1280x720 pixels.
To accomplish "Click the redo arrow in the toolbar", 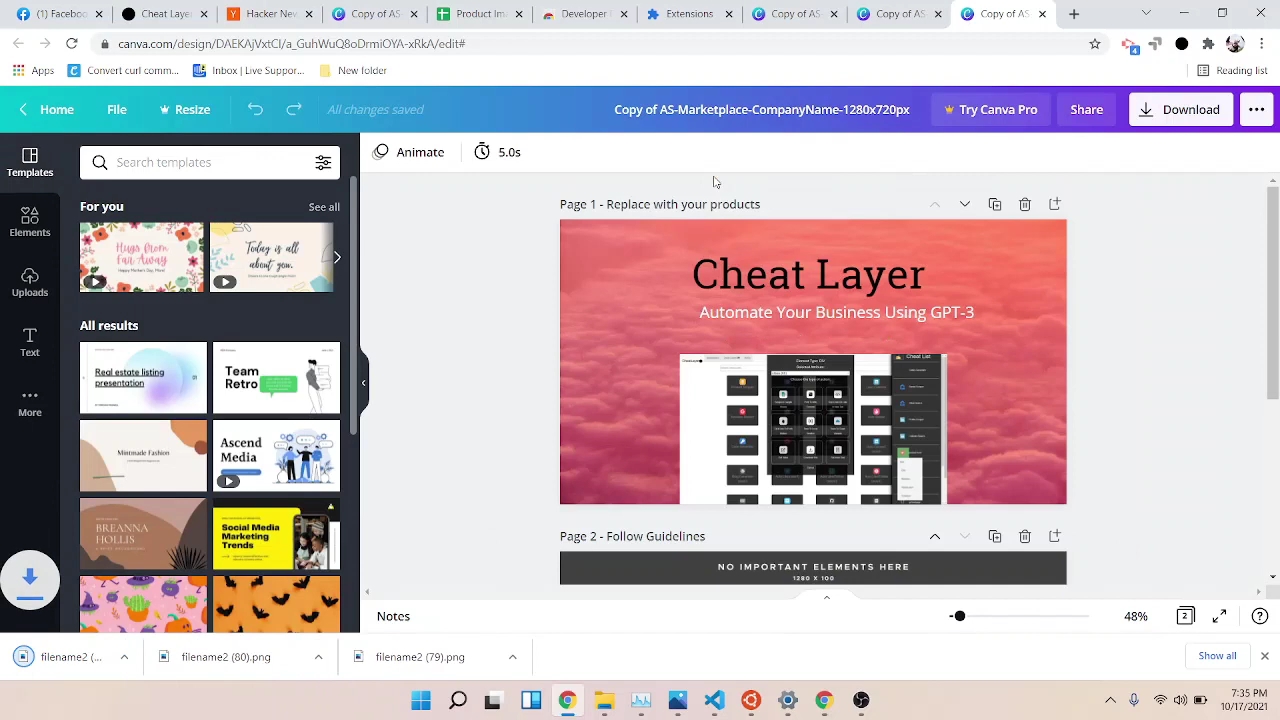I will tap(294, 109).
